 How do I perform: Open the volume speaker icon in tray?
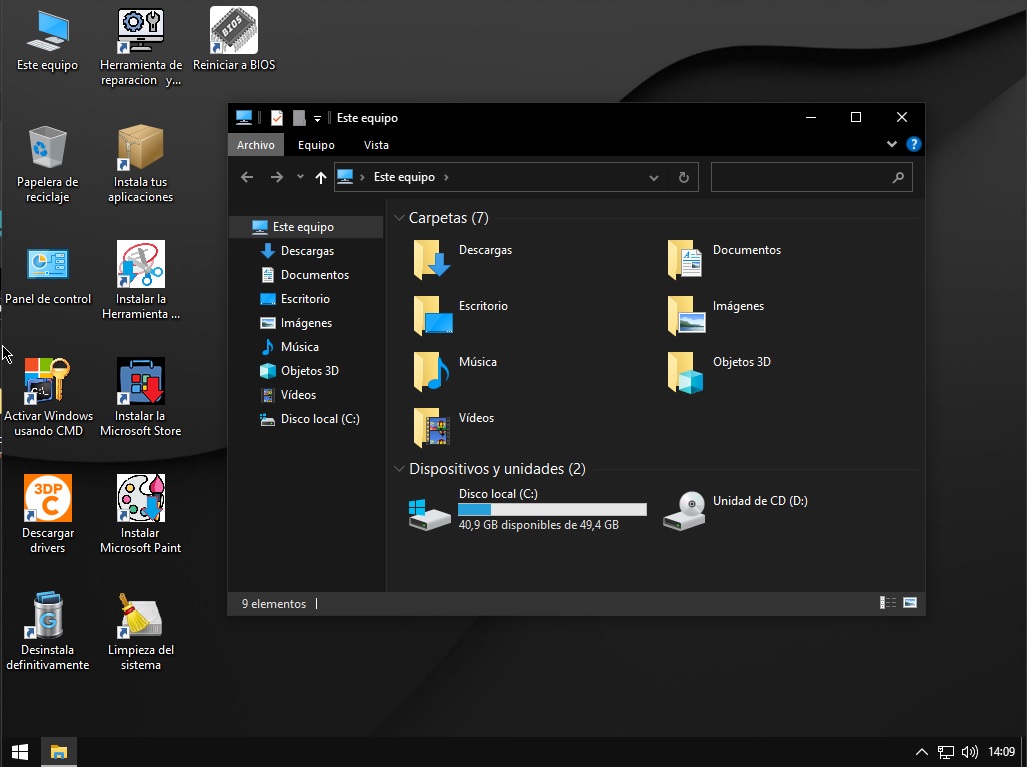point(969,752)
